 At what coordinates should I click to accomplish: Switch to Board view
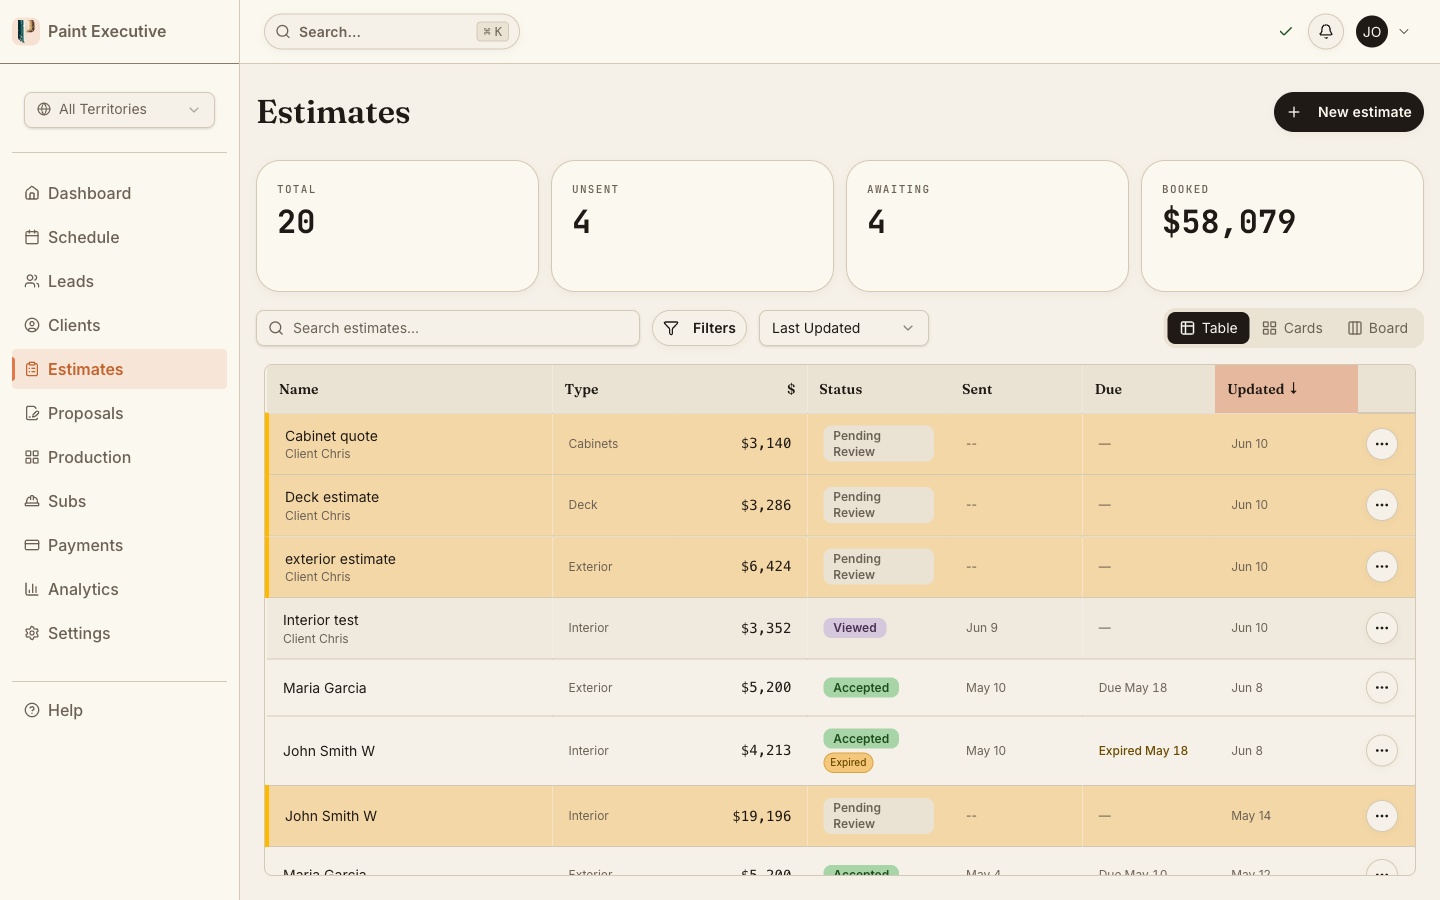pos(1377,328)
